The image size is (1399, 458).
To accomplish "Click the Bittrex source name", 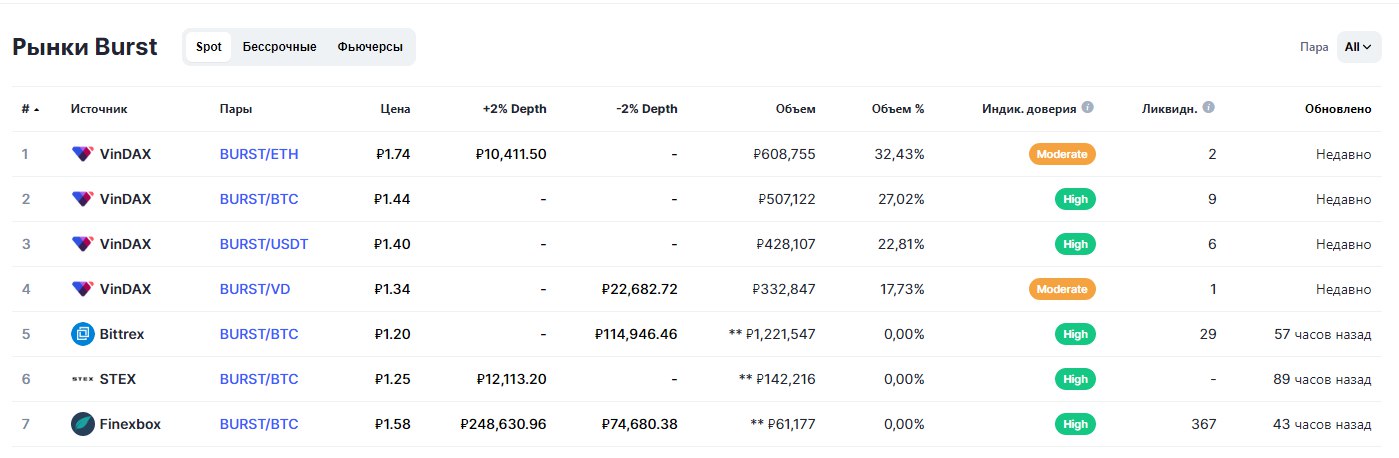I will [122, 334].
